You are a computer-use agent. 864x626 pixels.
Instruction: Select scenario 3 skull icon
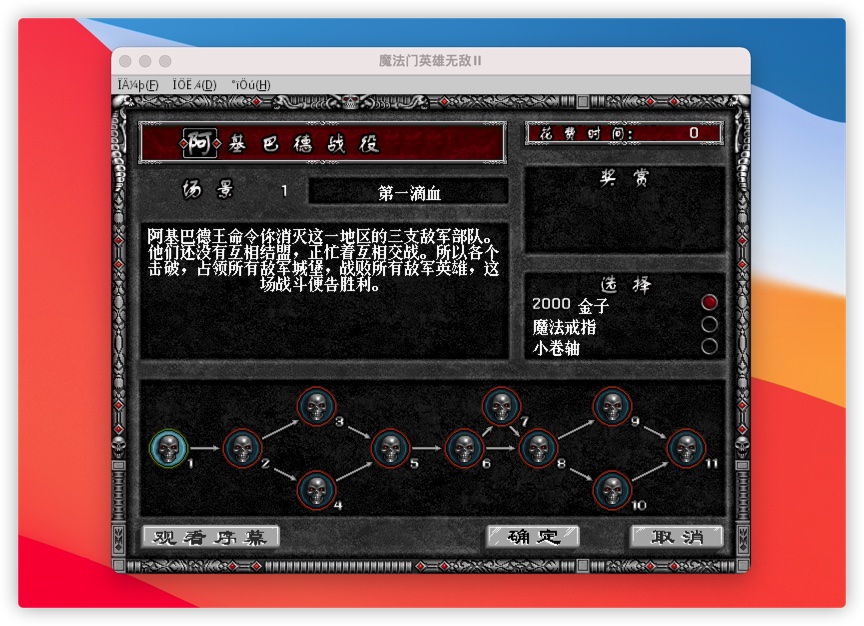point(316,406)
